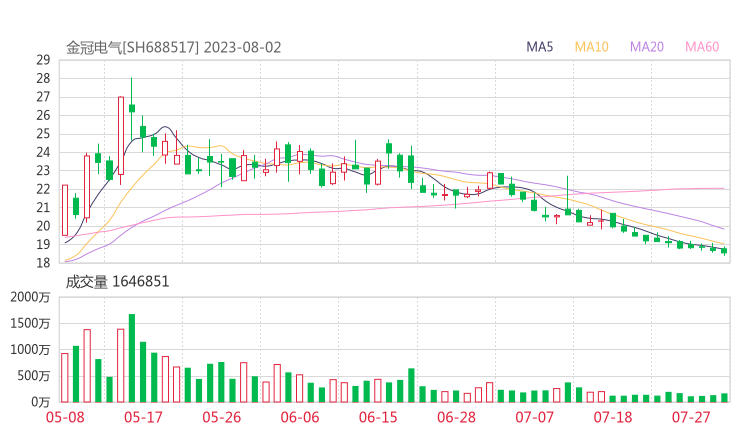Select the 07-18 date axis label

tap(613, 417)
